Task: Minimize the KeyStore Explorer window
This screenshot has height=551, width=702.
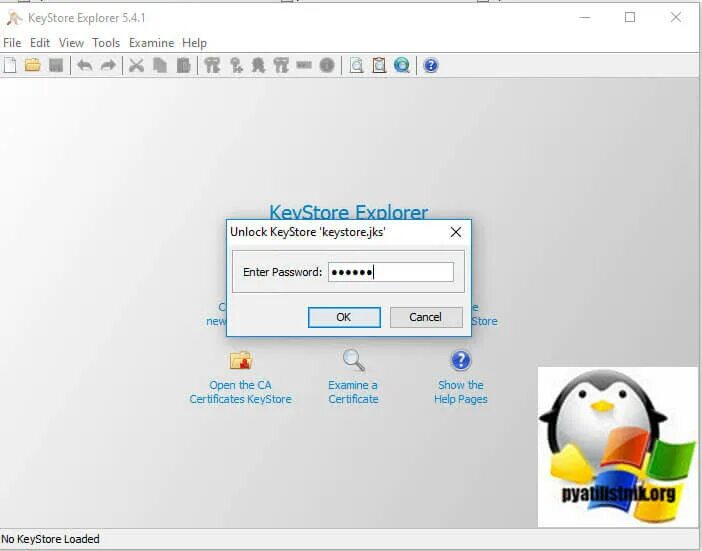Action: click(585, 17)
